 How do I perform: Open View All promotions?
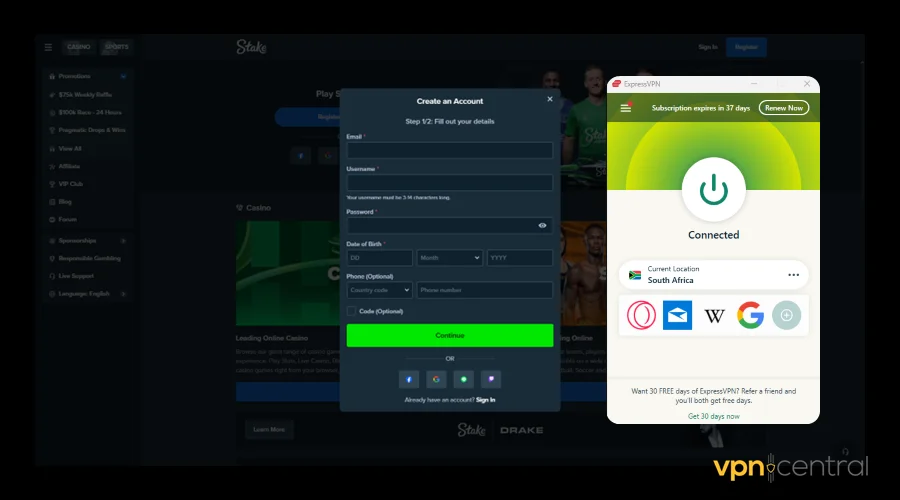tap(69, 149)
